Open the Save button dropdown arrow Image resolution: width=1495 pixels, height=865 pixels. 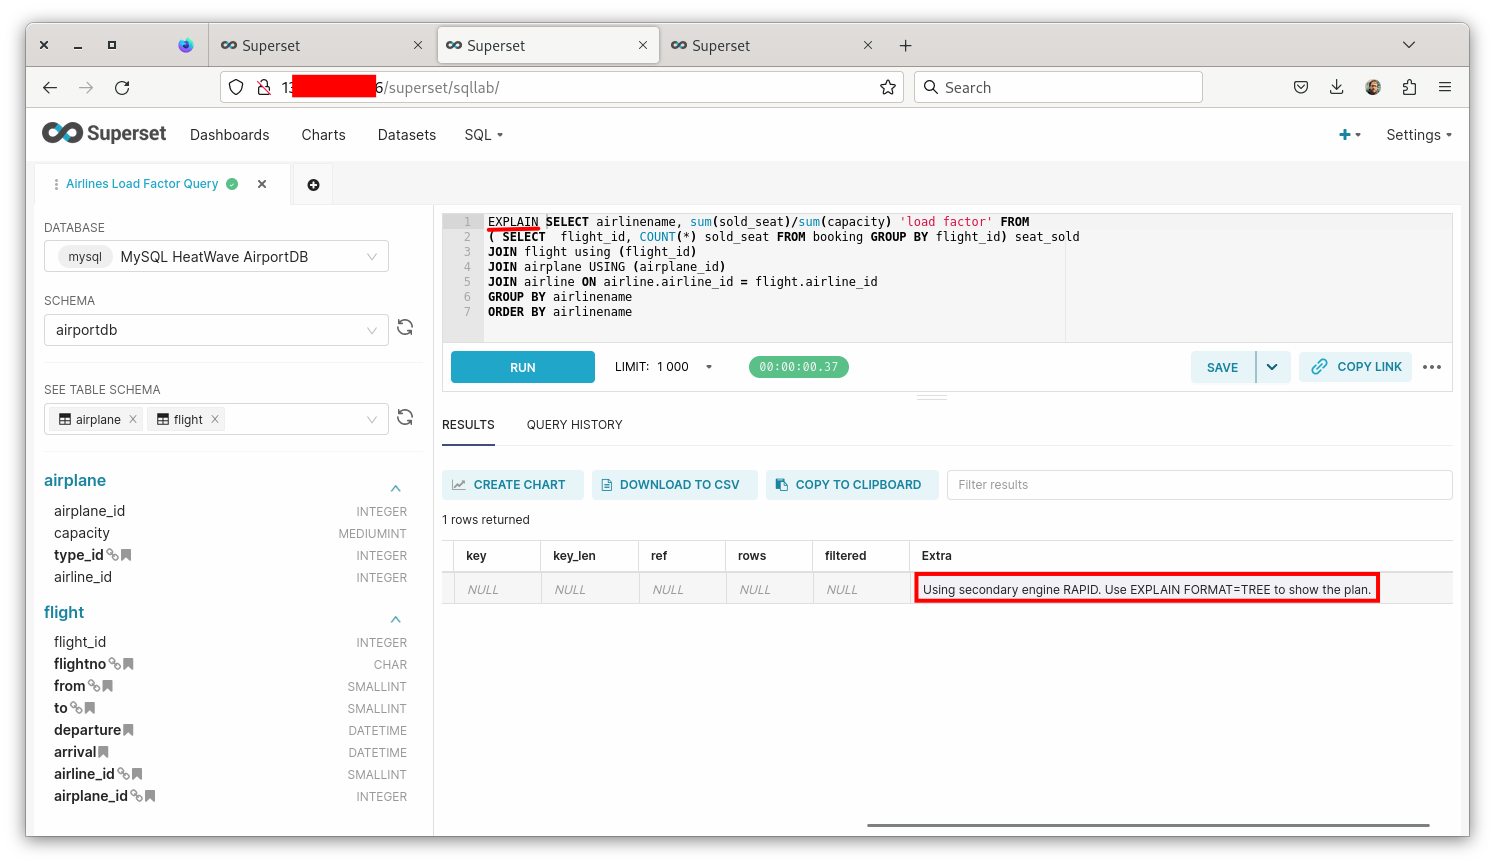(1272, 367)
